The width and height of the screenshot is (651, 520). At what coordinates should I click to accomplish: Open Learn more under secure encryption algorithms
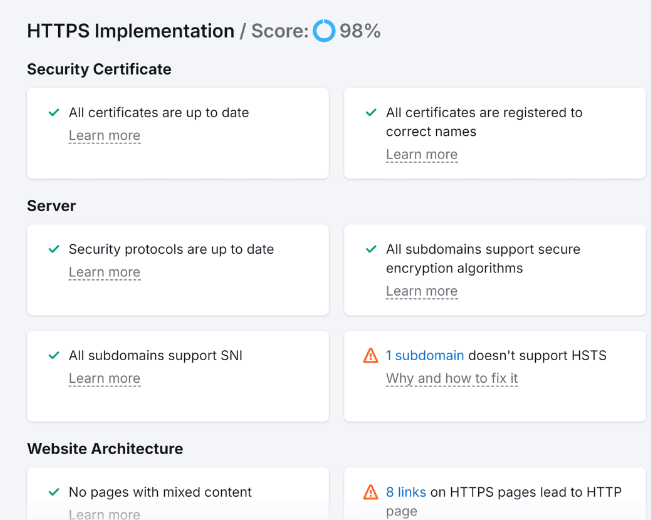[421, 292]
